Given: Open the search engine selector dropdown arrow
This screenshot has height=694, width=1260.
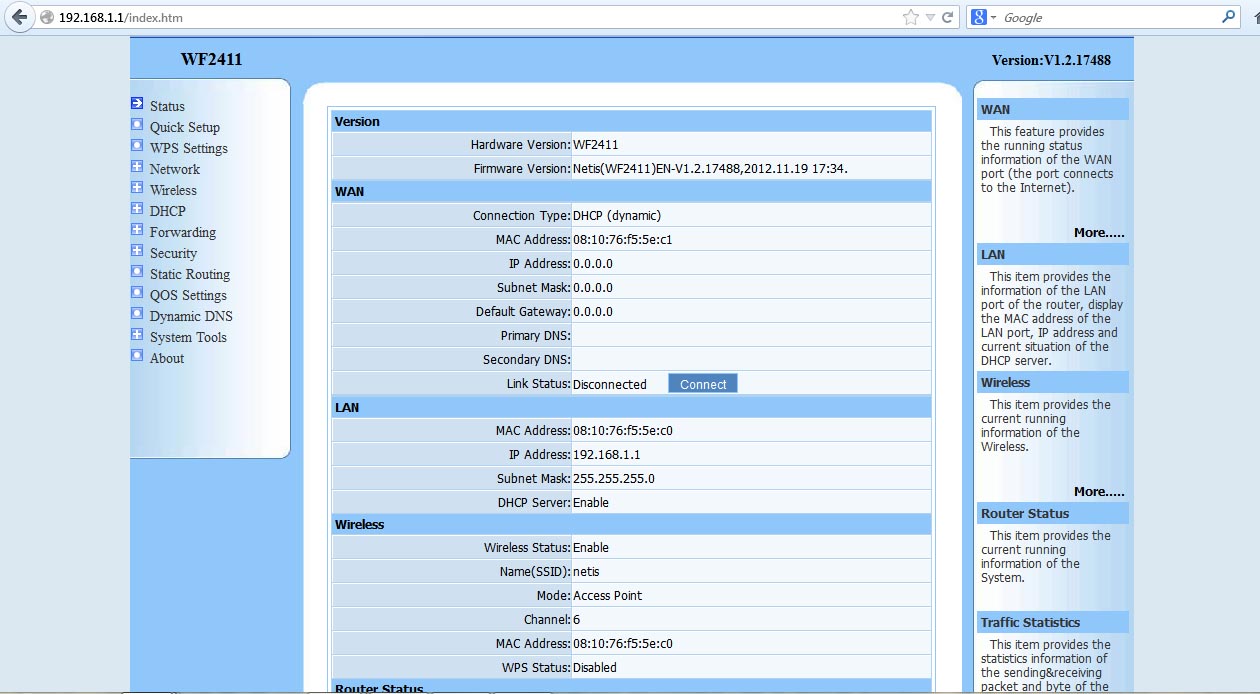Looking at the screenshot, I should click(994, 18).
